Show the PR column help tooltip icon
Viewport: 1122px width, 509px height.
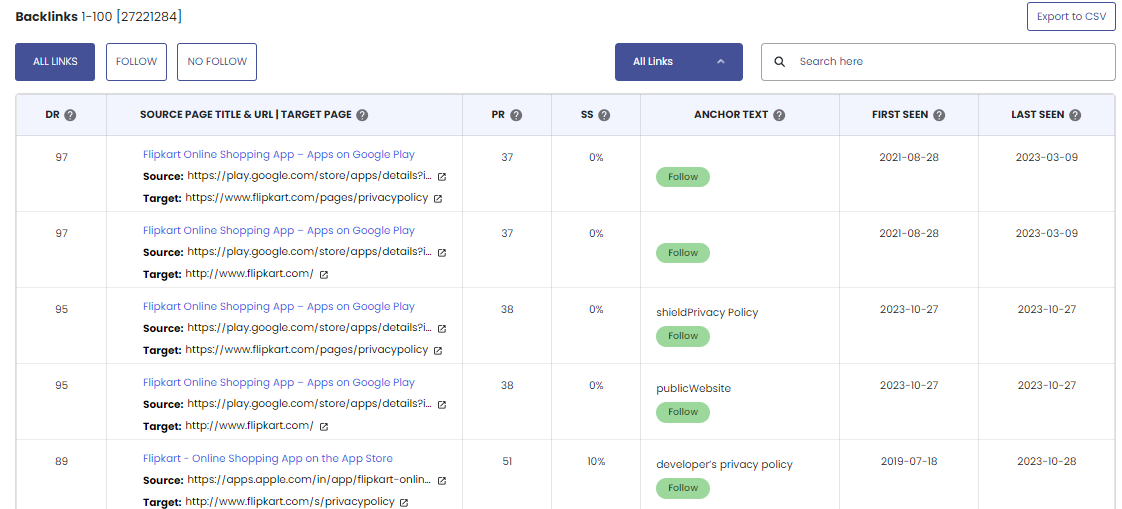(x=516, y=115)
